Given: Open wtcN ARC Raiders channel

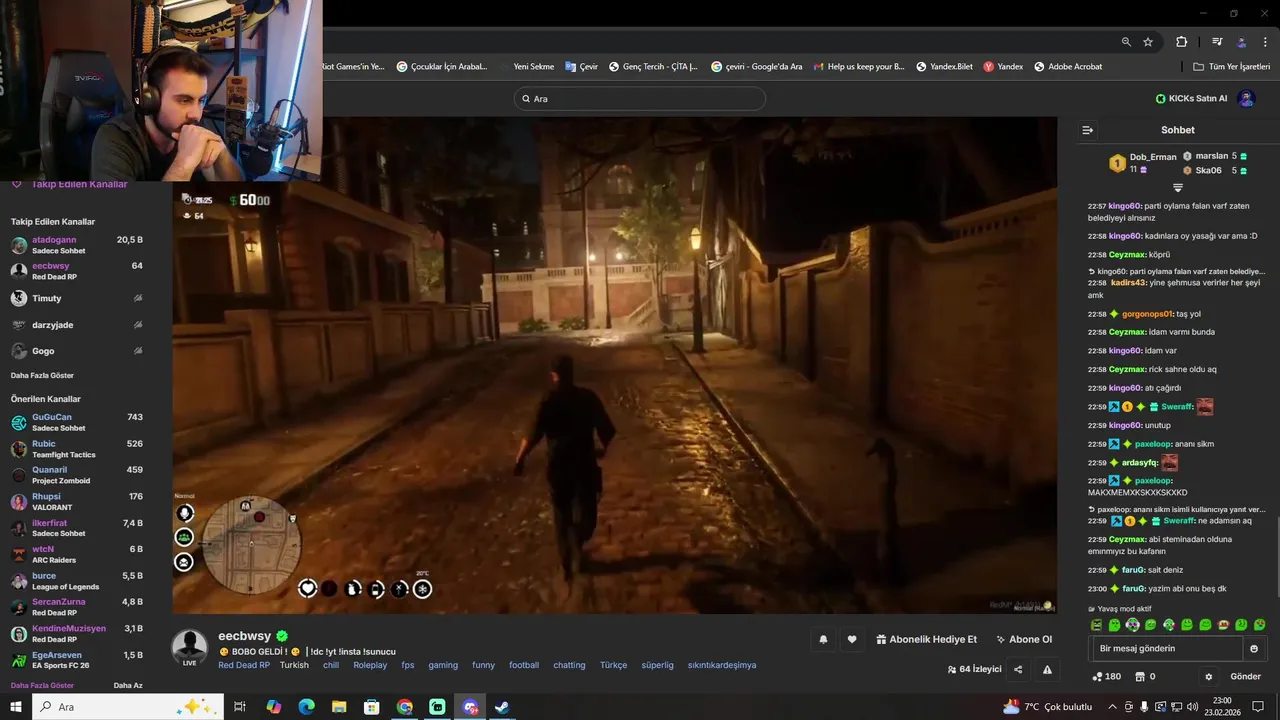Looking at the screenshot, I should 76,554.
